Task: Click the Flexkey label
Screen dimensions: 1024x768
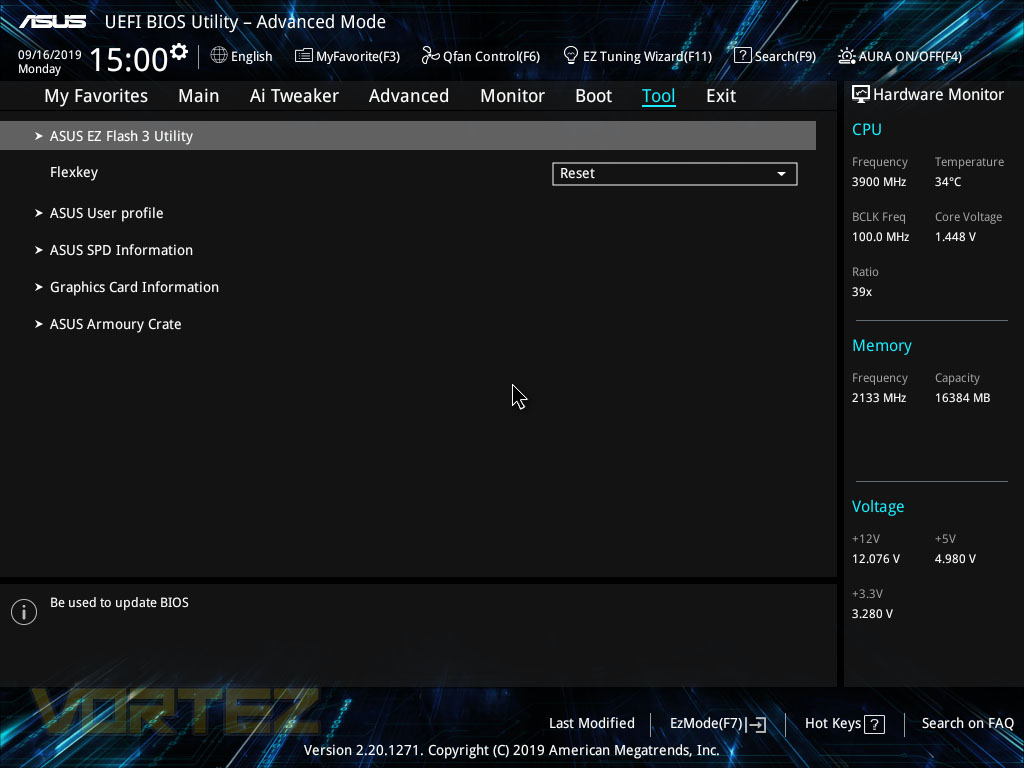Action: click(x=74, y=172)
